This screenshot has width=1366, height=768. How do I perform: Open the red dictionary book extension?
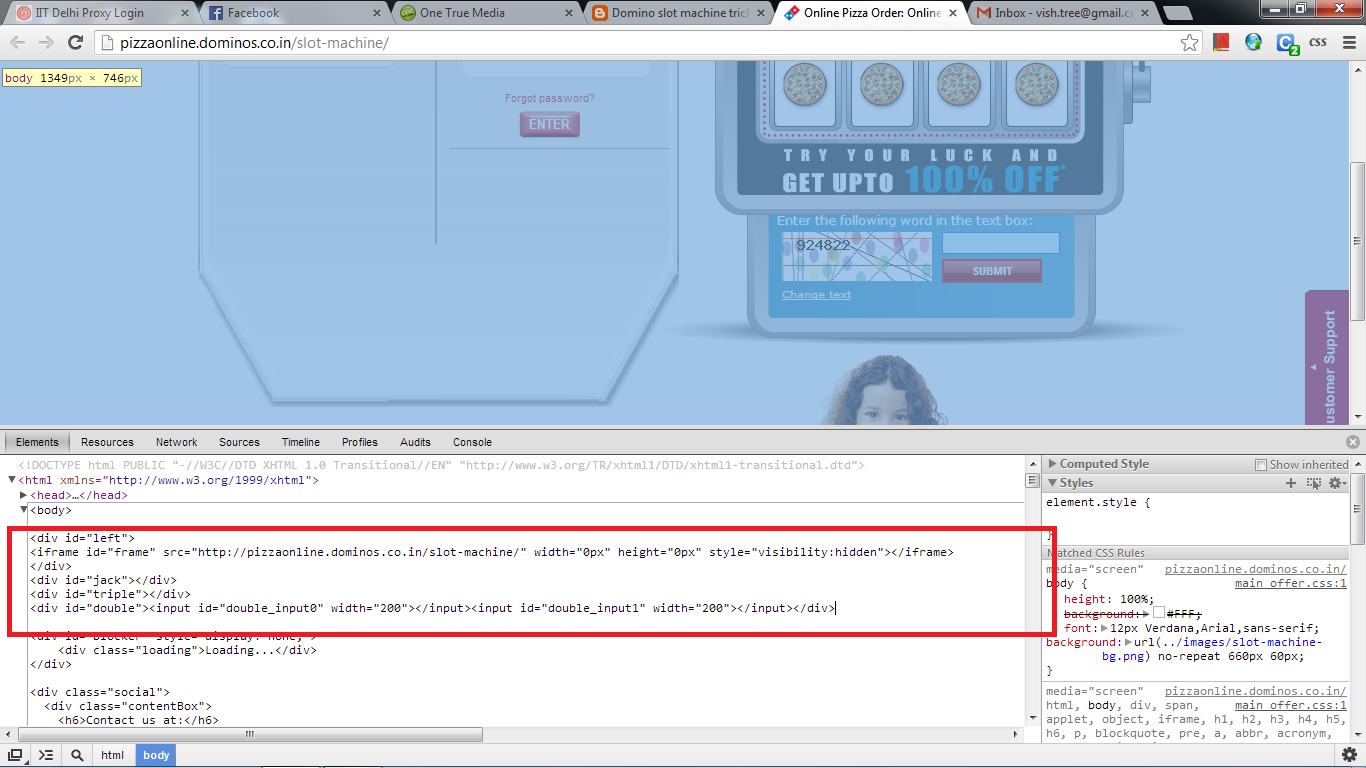pyautogui.click(x=1221, y=43)
